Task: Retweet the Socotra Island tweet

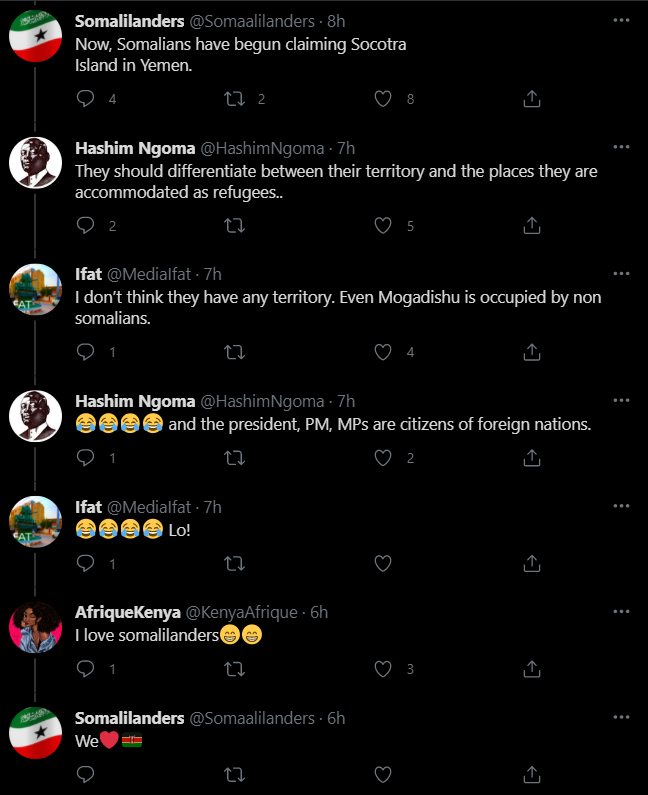Action: point(233,98)
